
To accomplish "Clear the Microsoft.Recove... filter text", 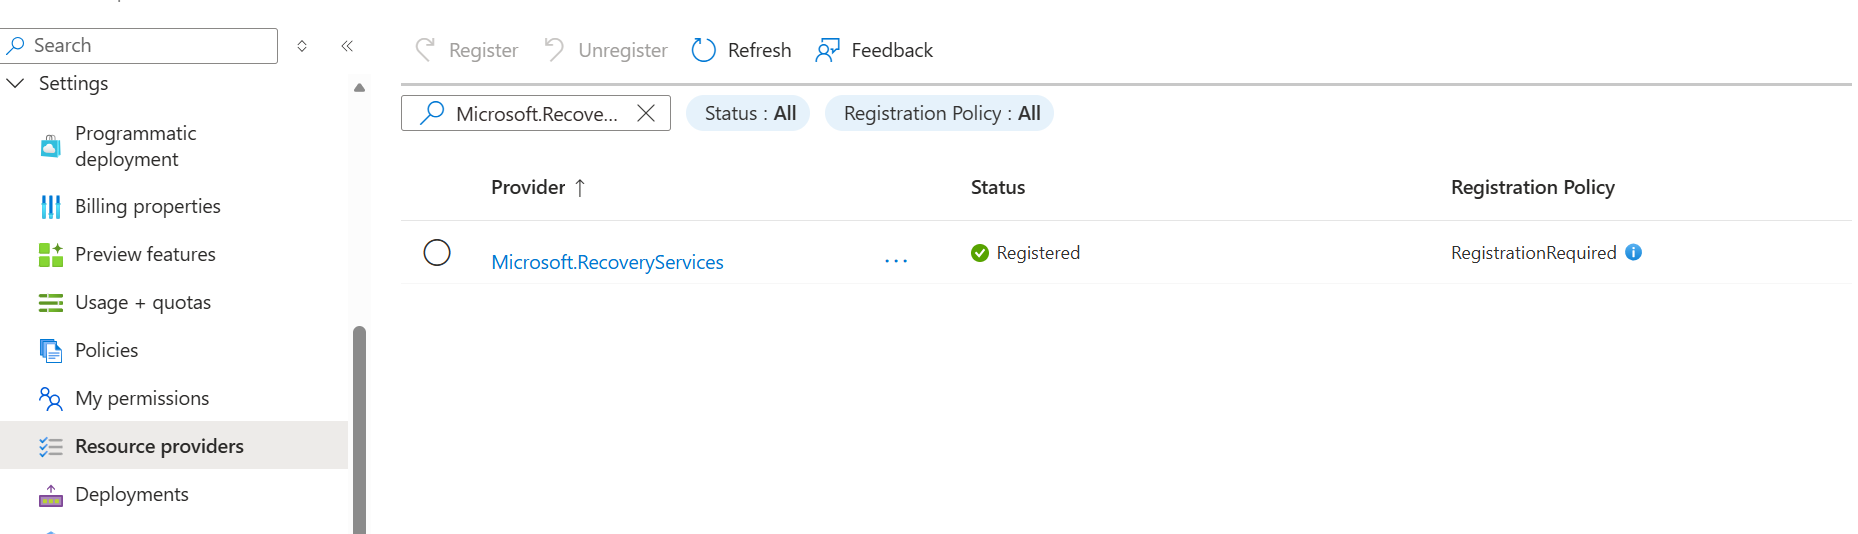I will click(x=646, y=113).
